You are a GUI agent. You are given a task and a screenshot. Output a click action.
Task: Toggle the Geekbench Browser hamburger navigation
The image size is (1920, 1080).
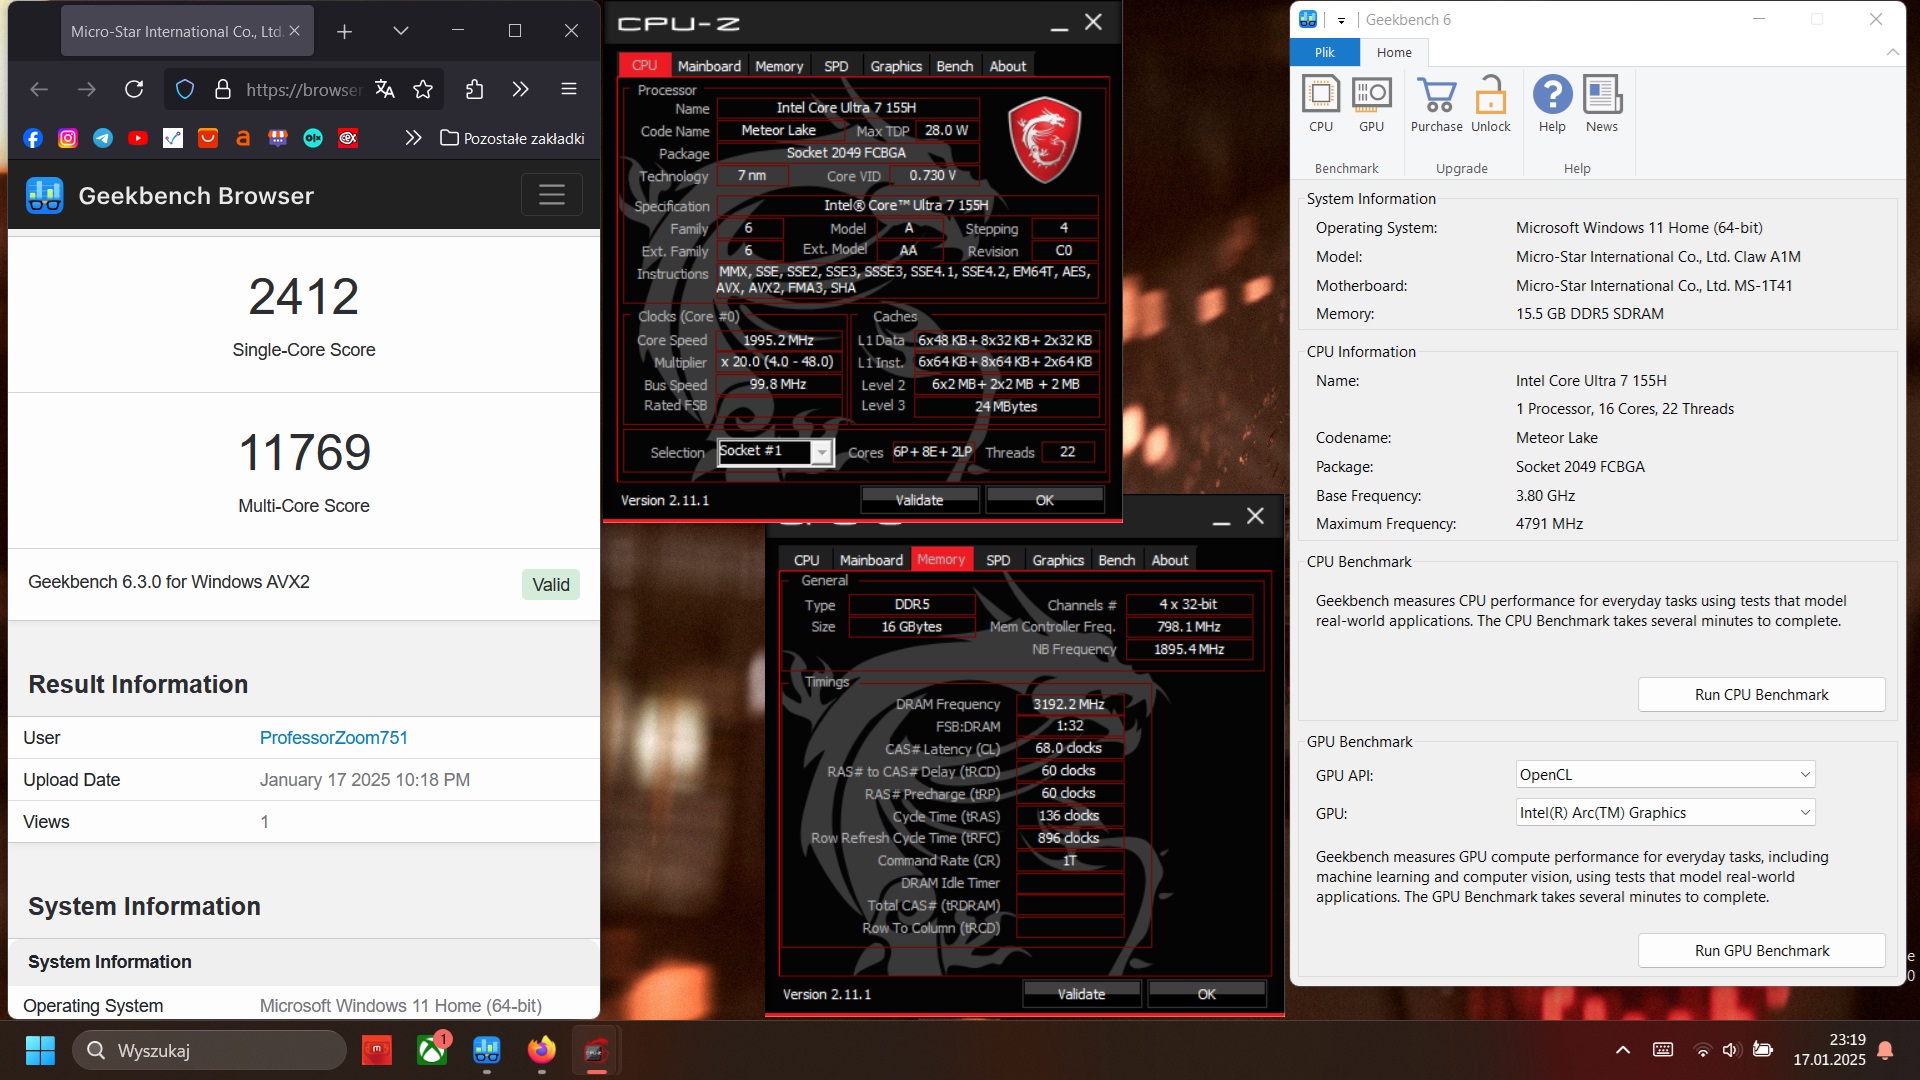click(x=552, y=194)
